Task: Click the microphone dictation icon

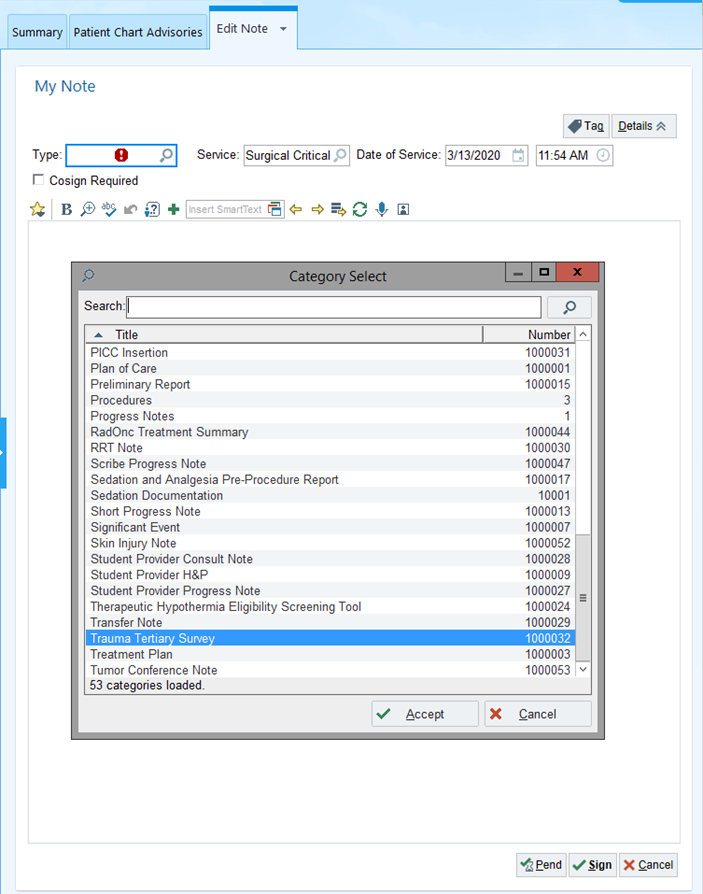Action: coord(381,210)
